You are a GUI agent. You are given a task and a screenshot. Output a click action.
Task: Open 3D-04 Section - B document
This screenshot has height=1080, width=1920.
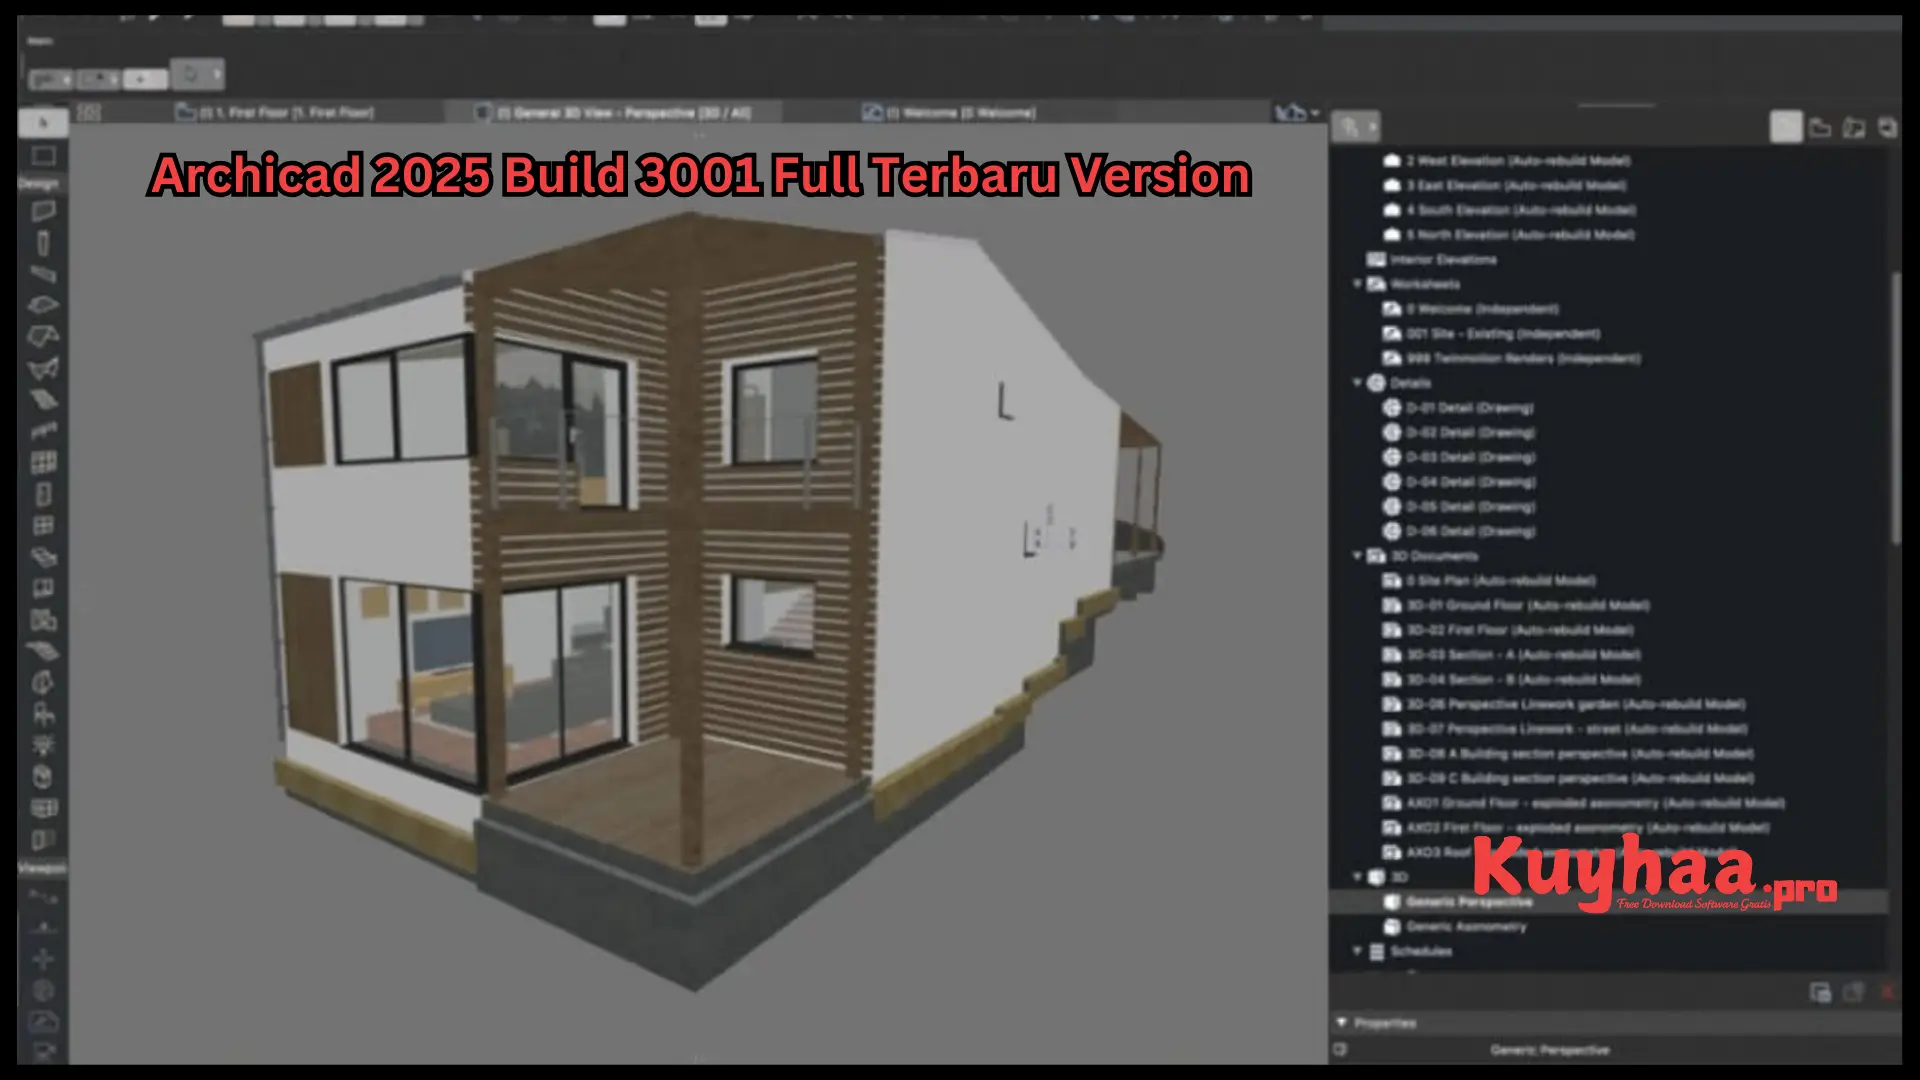[1512, 680]
